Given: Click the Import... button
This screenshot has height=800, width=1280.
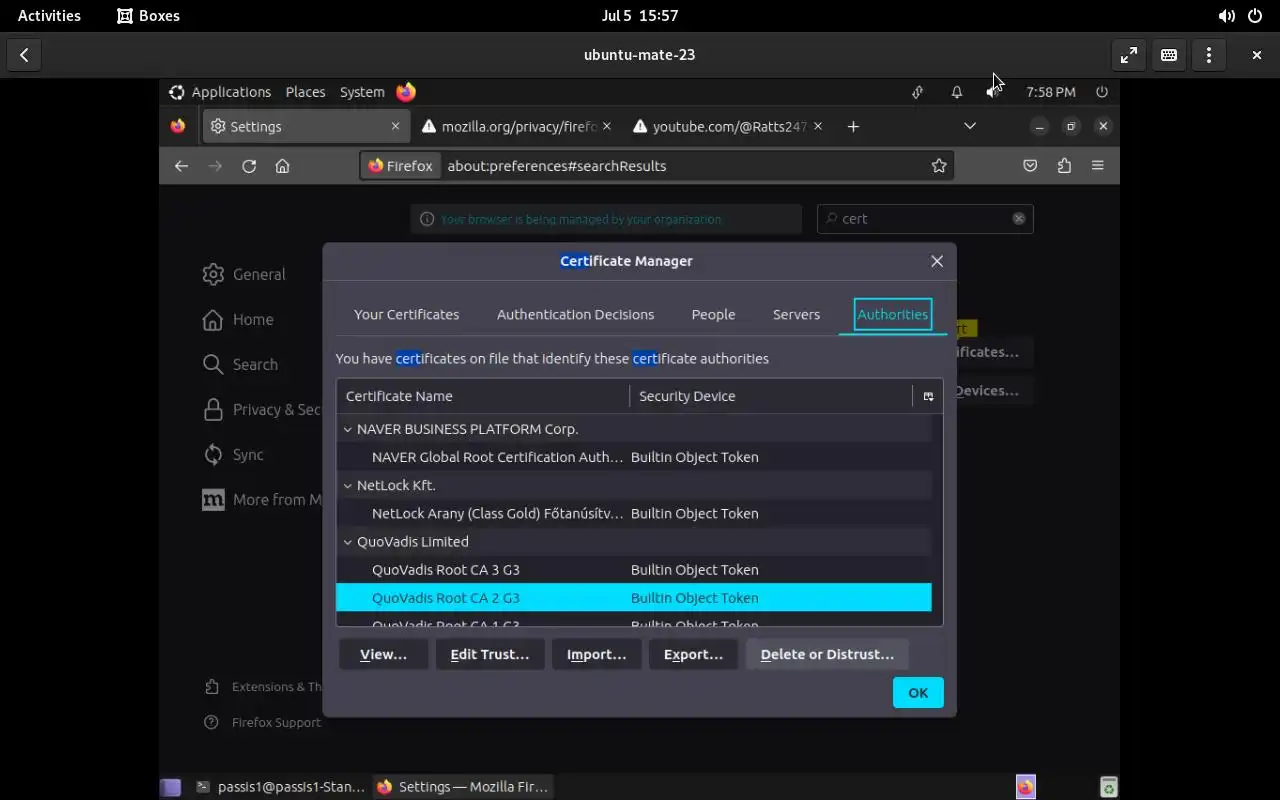Looking at the screenshot, I should pos(596,654).
